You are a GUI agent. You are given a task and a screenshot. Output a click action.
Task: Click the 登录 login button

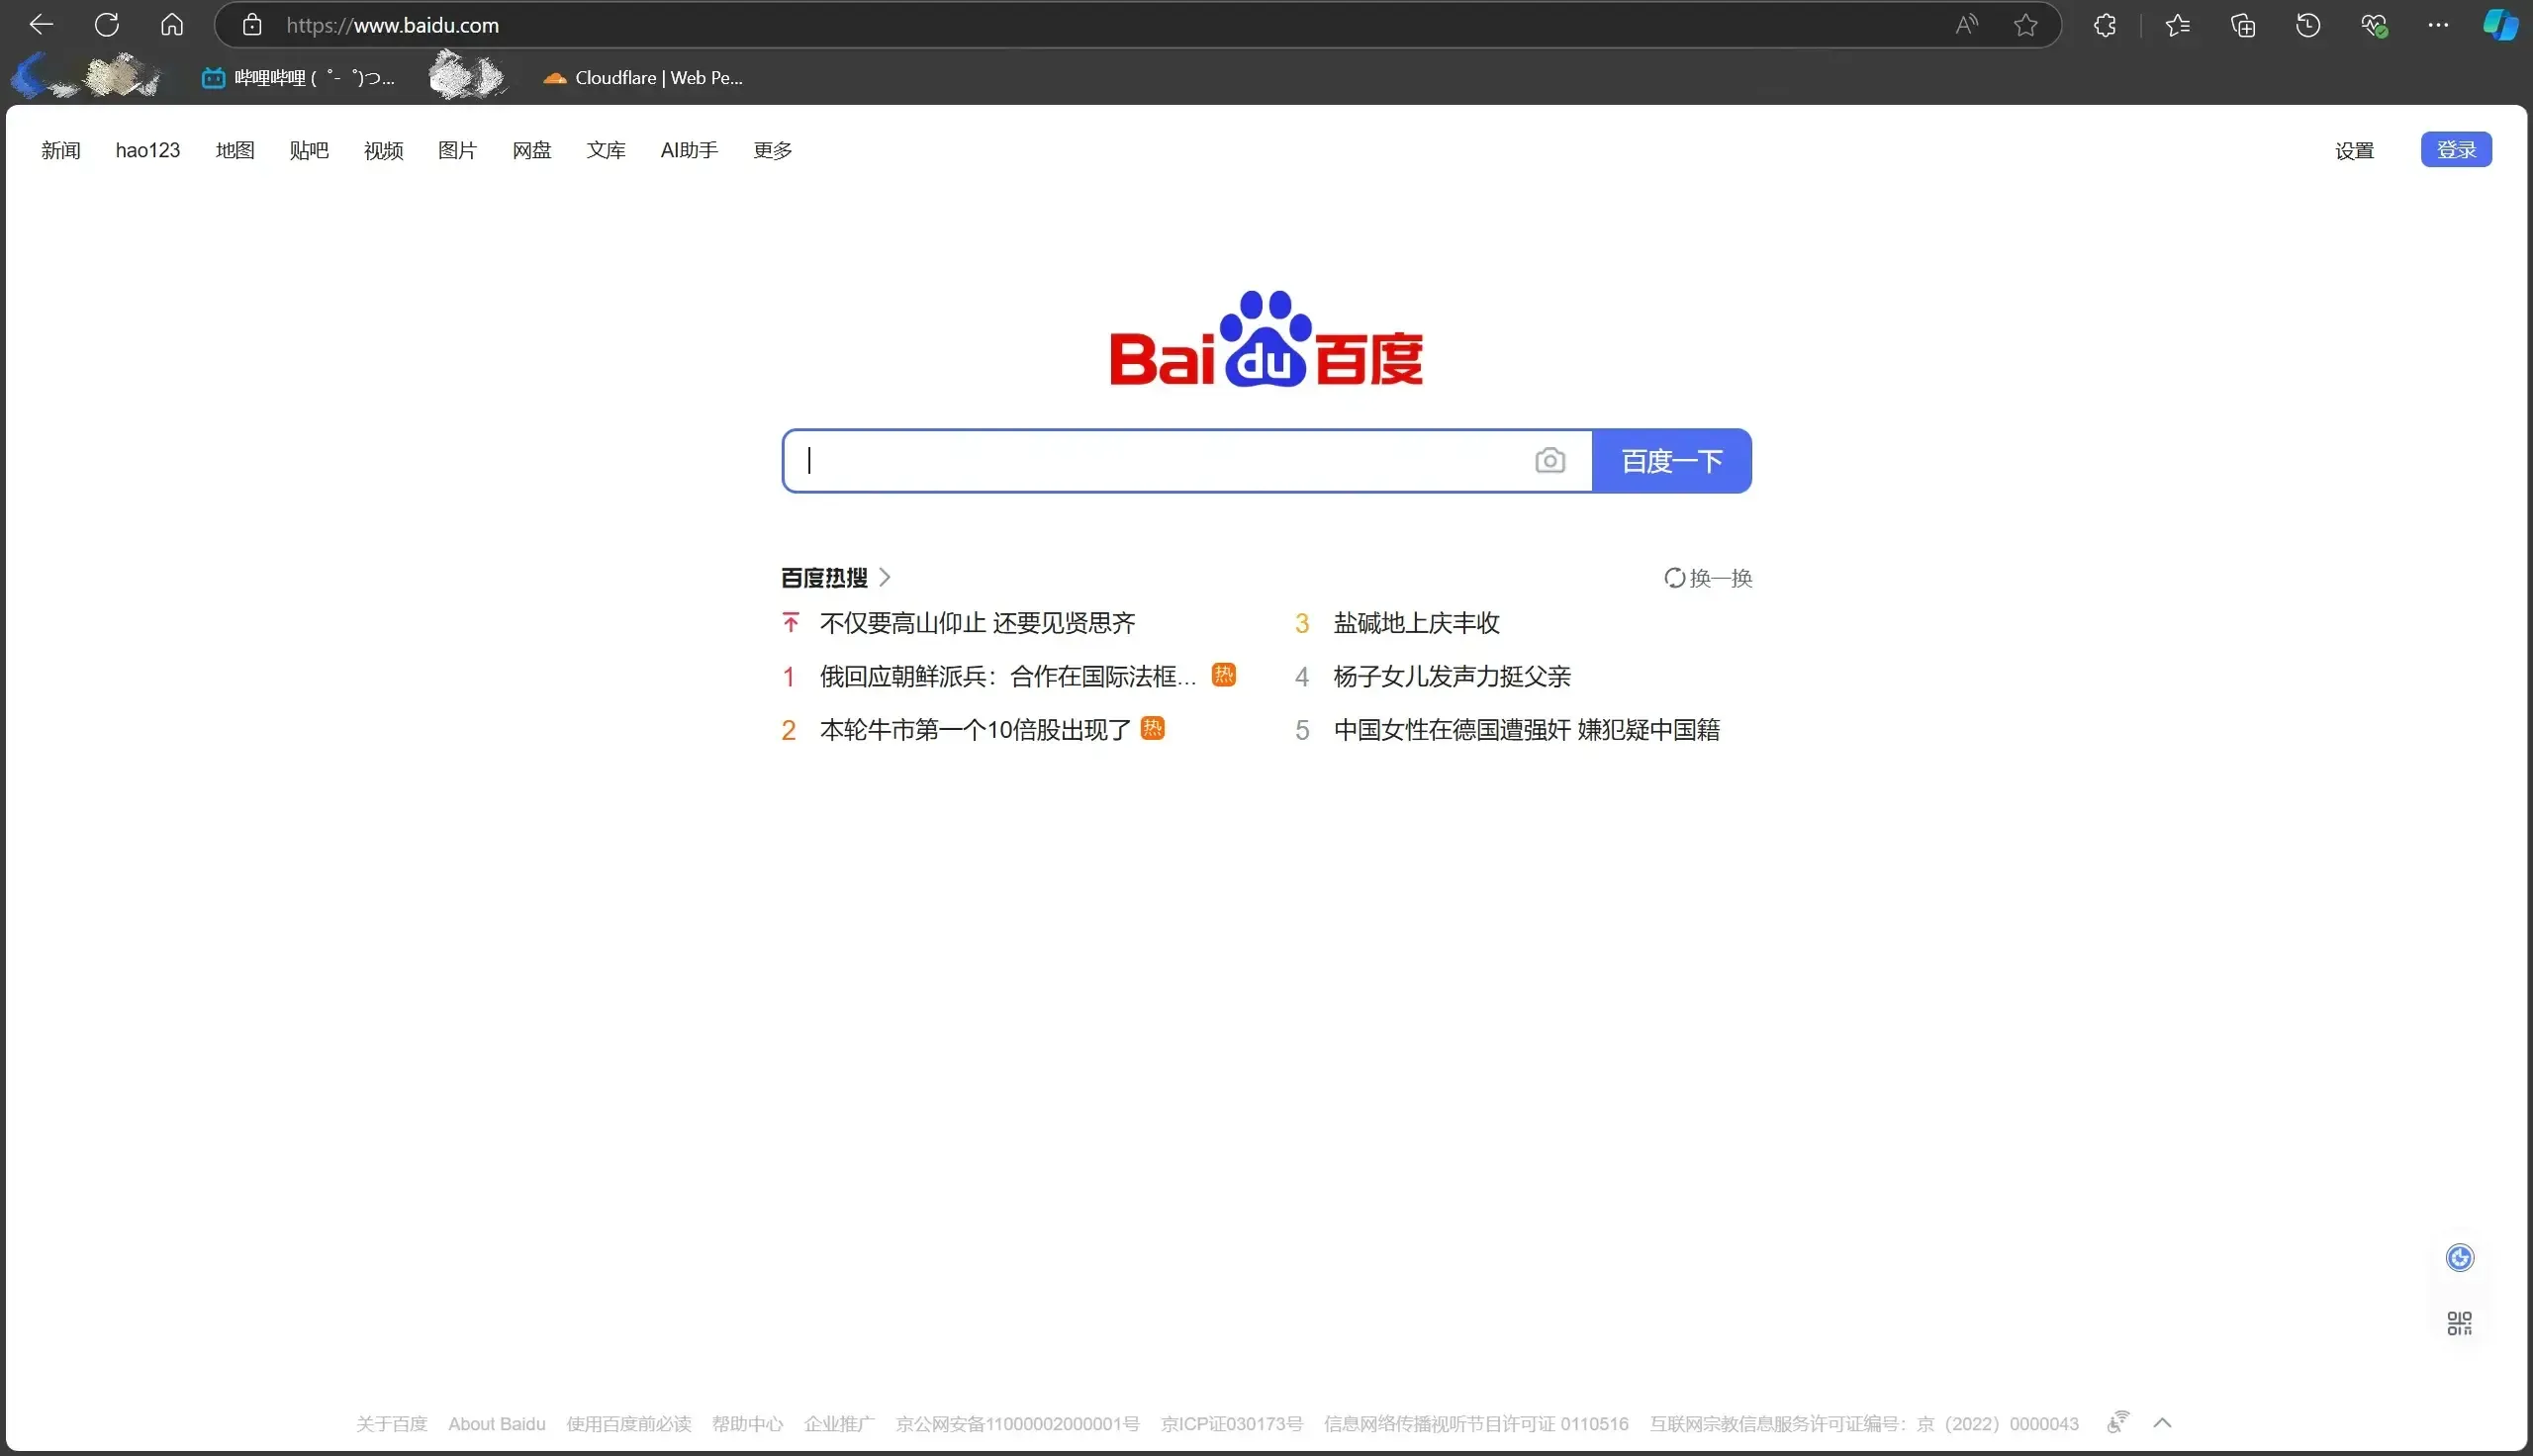tap(2456, 150)
